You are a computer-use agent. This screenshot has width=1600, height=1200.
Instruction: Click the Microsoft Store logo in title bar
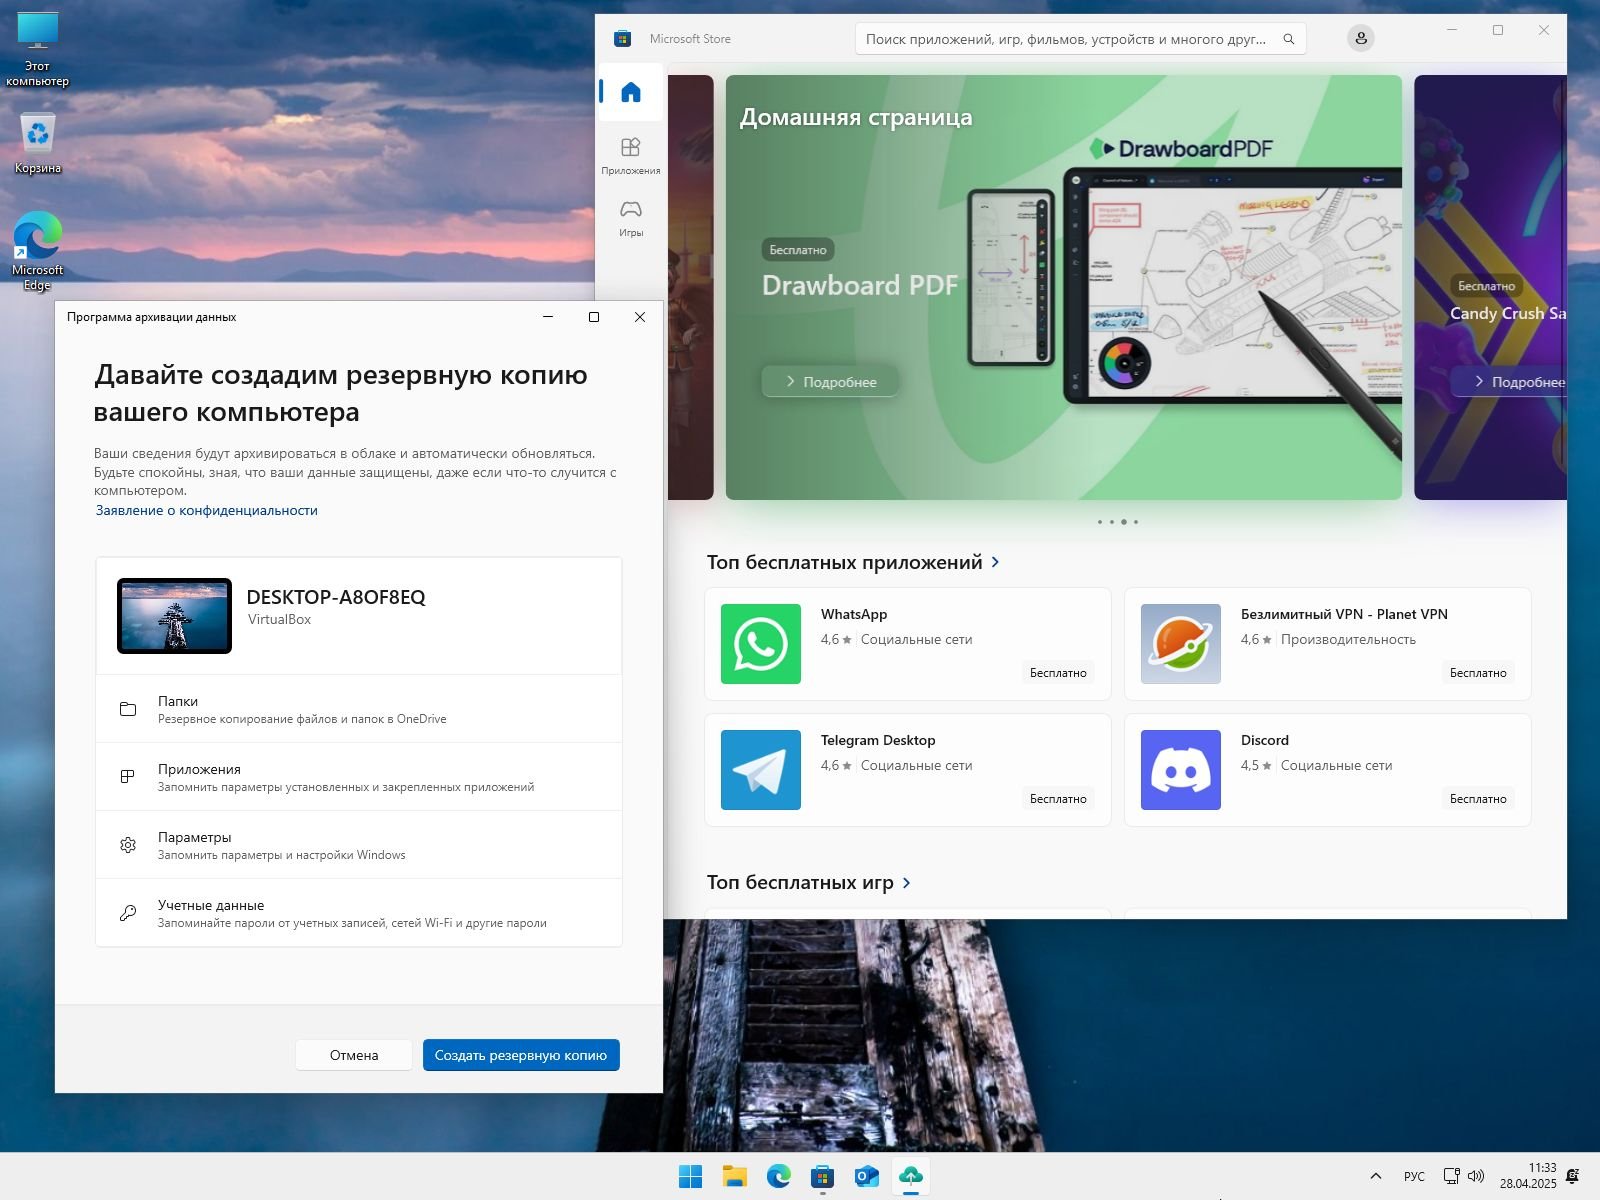click(x=622, y=39)
